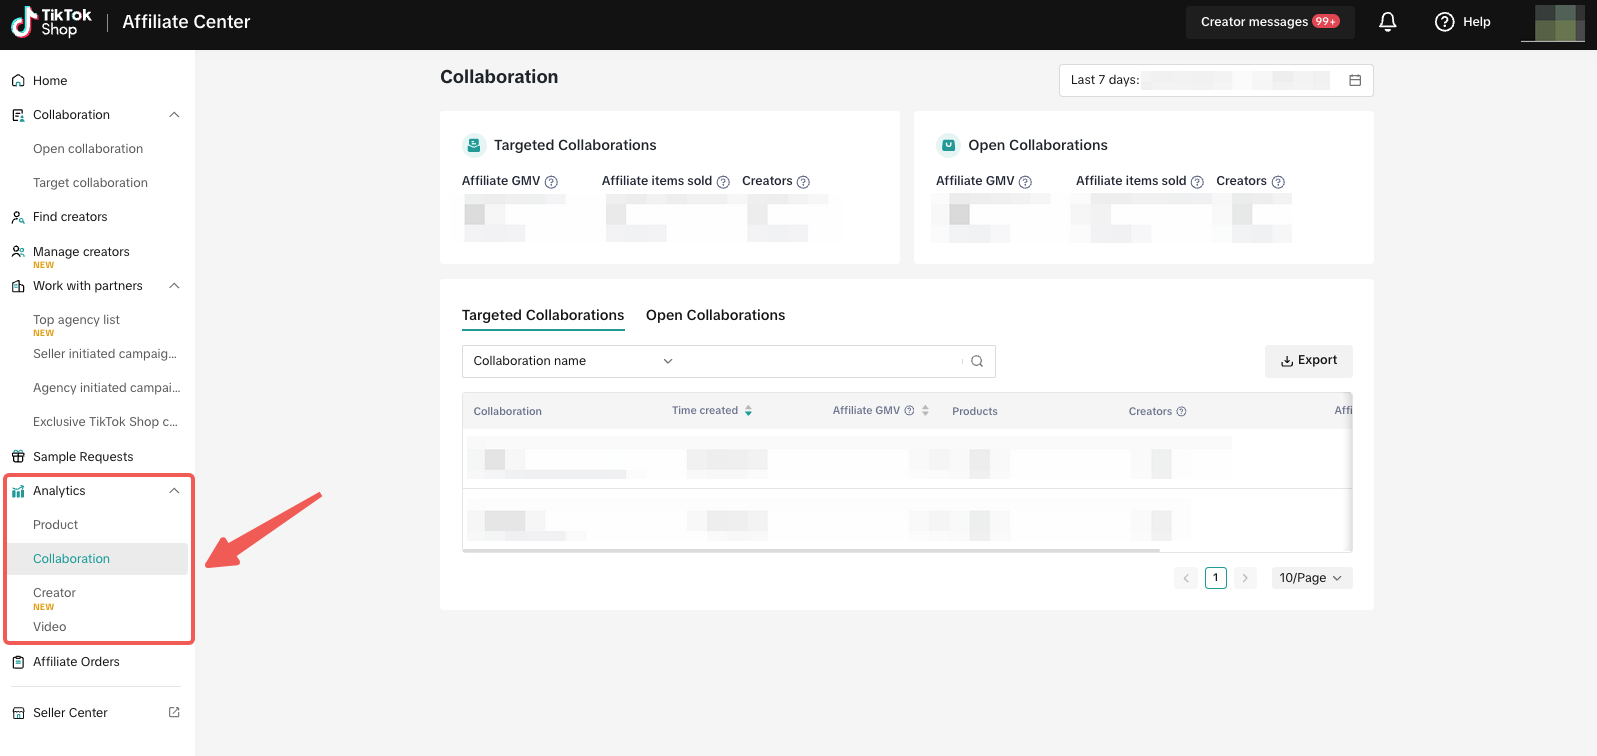The height and width of the screenshot is (756, 1597).
Task: Select the Targeted Collaborations tab
Action: [x=542, y=315]
